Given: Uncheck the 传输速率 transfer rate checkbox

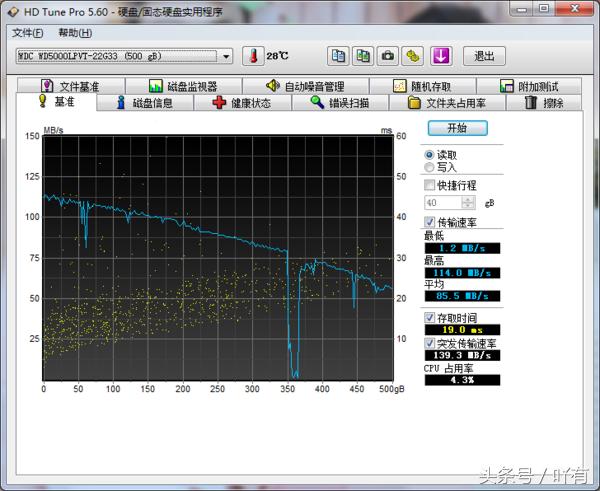Looking at the screenshot, I should coord(430,221).
